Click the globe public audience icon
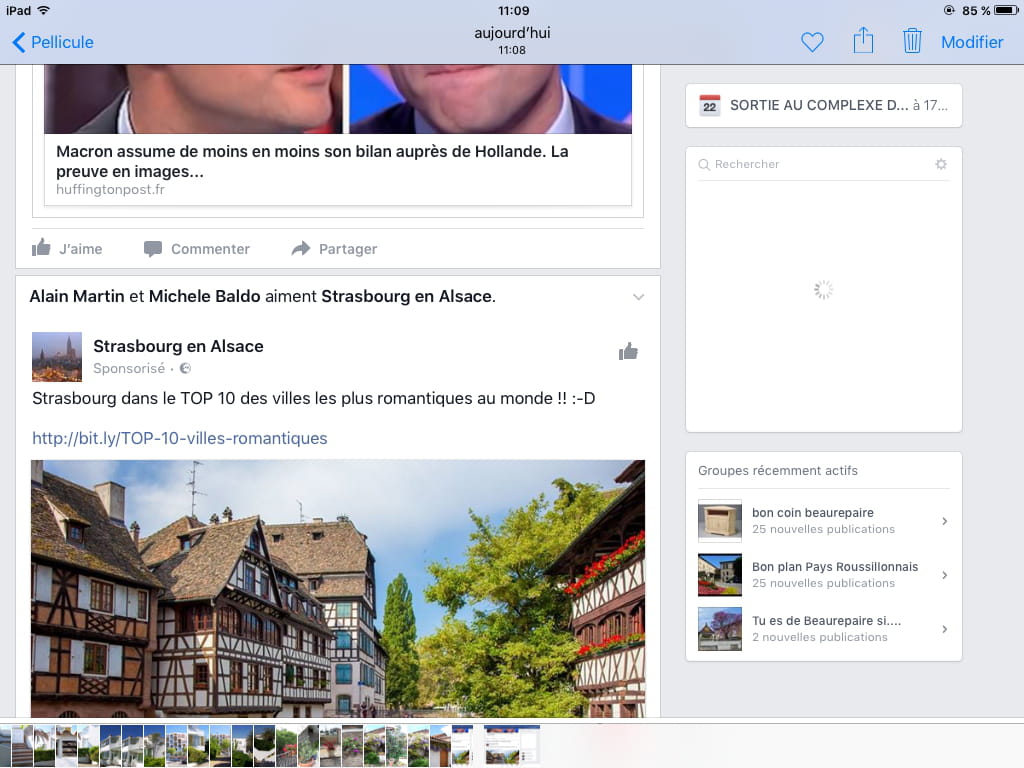 pyautogui.click(x=185, y=368)
